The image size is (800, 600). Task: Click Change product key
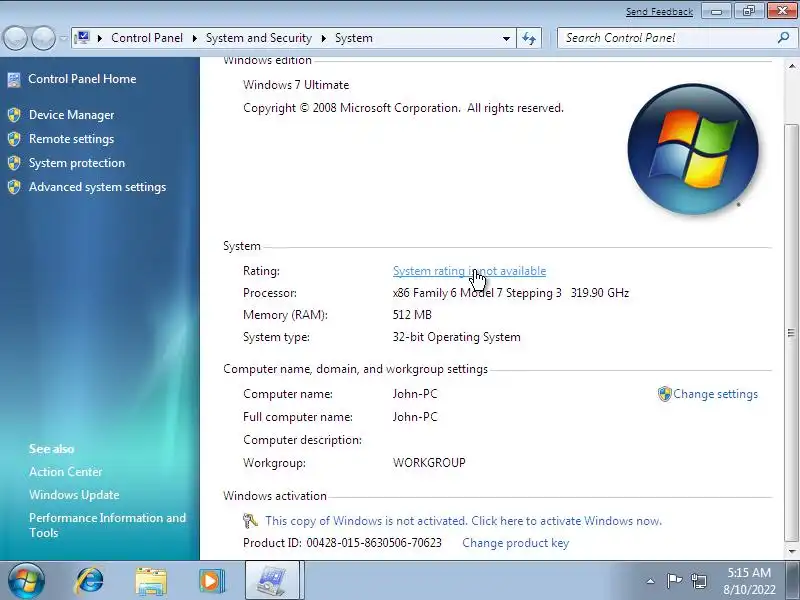(515, 543)
